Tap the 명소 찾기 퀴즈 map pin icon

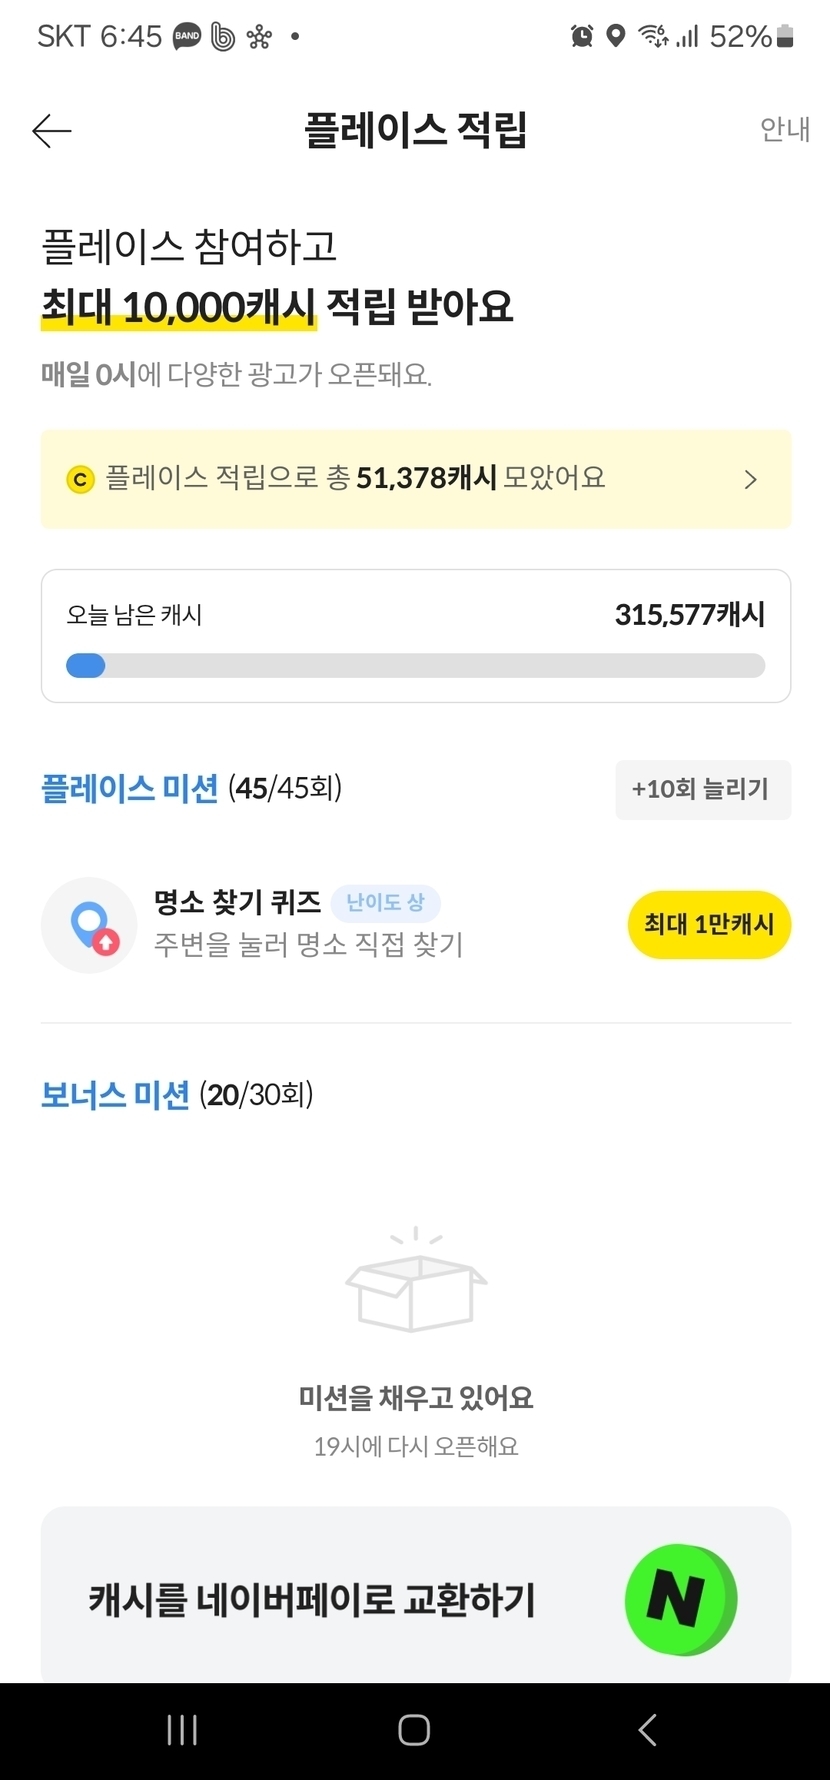(90, 925)
